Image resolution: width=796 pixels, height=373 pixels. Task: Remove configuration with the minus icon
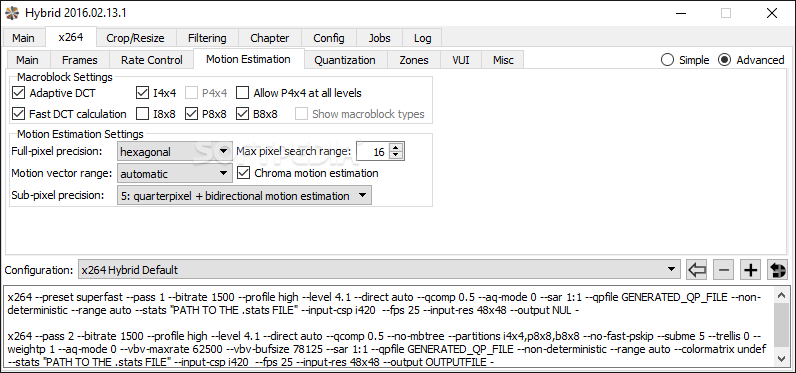(x=723, y=270)
